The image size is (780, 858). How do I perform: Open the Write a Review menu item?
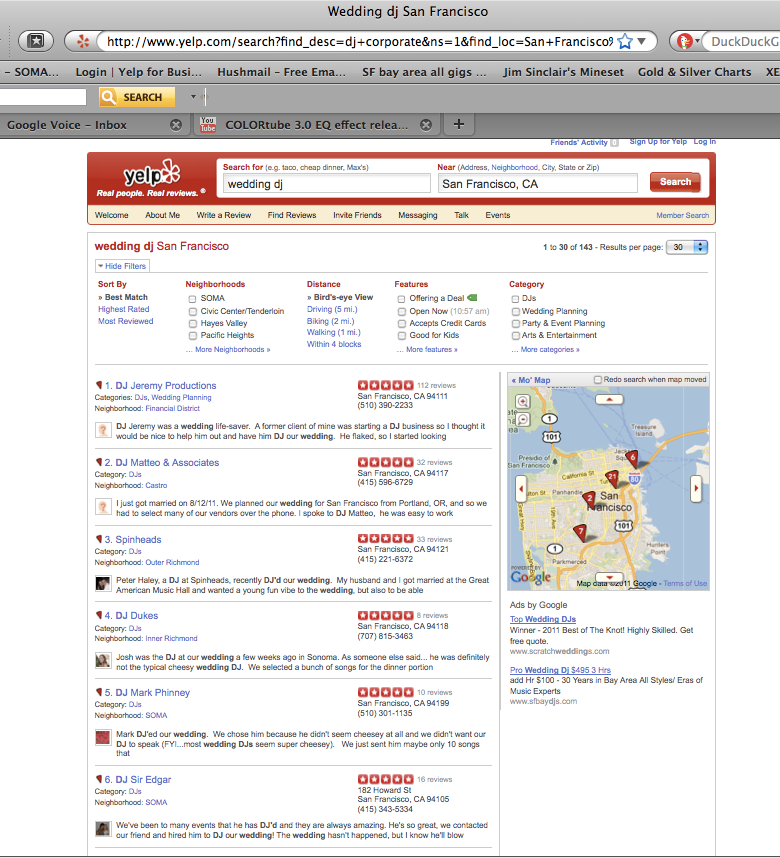223,215
